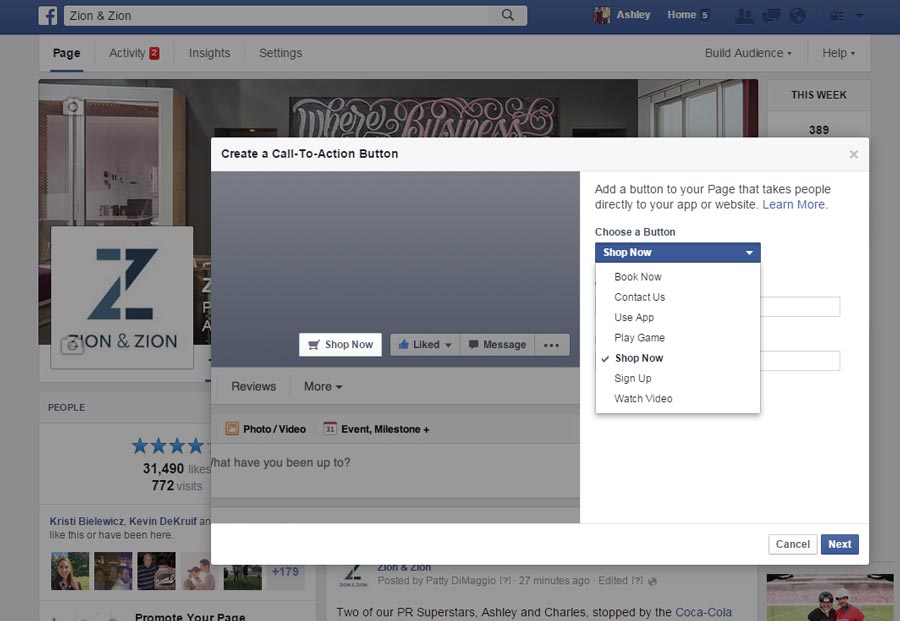Click the ellipsis button beside Message
900x621 pixels.
[x=552, y=344]
